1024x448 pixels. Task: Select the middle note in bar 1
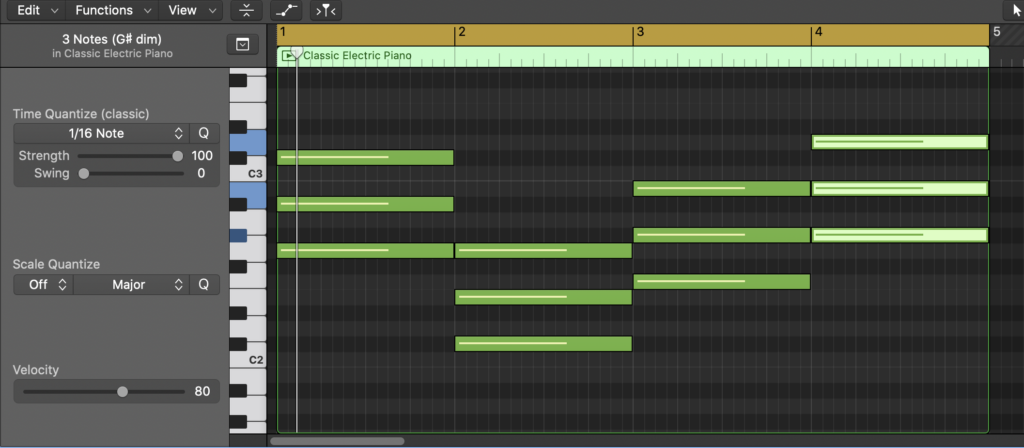click(365, 204)
